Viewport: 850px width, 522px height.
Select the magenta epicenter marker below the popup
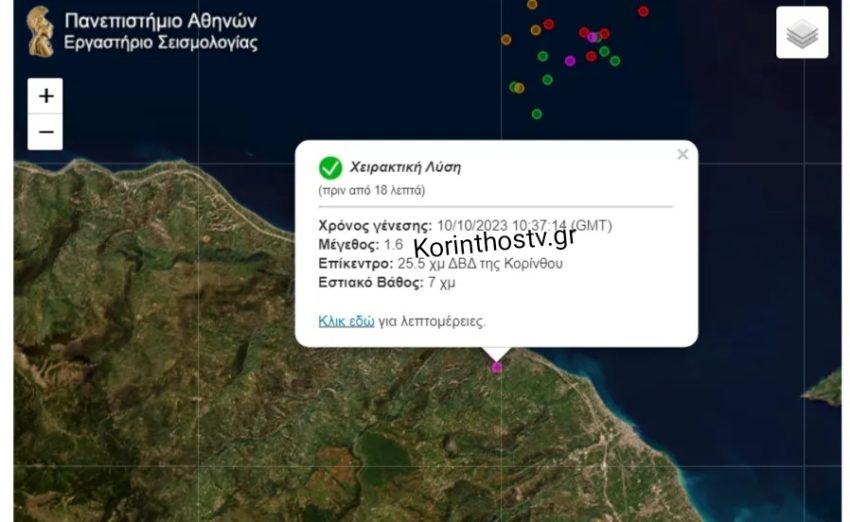(x=497, y=368)
